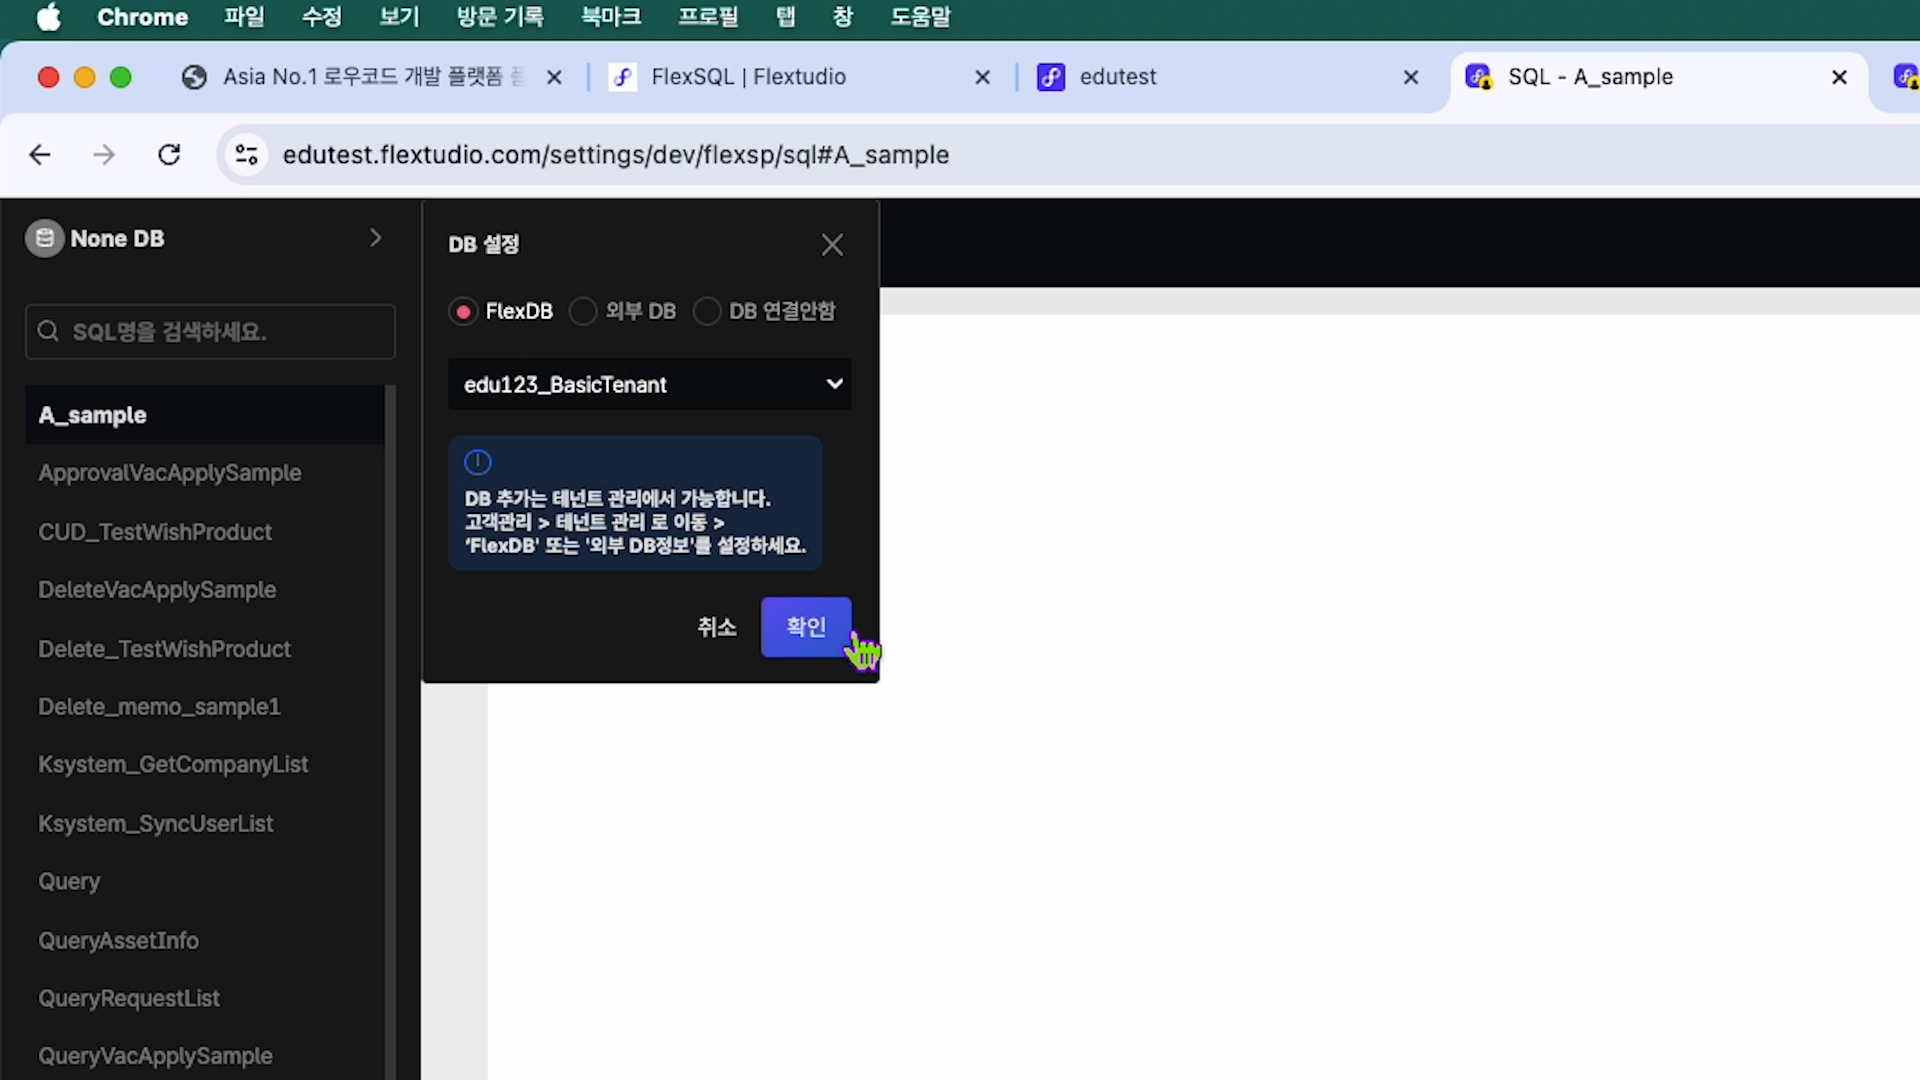Viewport: 1920px width, 1080px height.
Task: Select the DB 연결안함 radio option
Action: coord(707,312)
